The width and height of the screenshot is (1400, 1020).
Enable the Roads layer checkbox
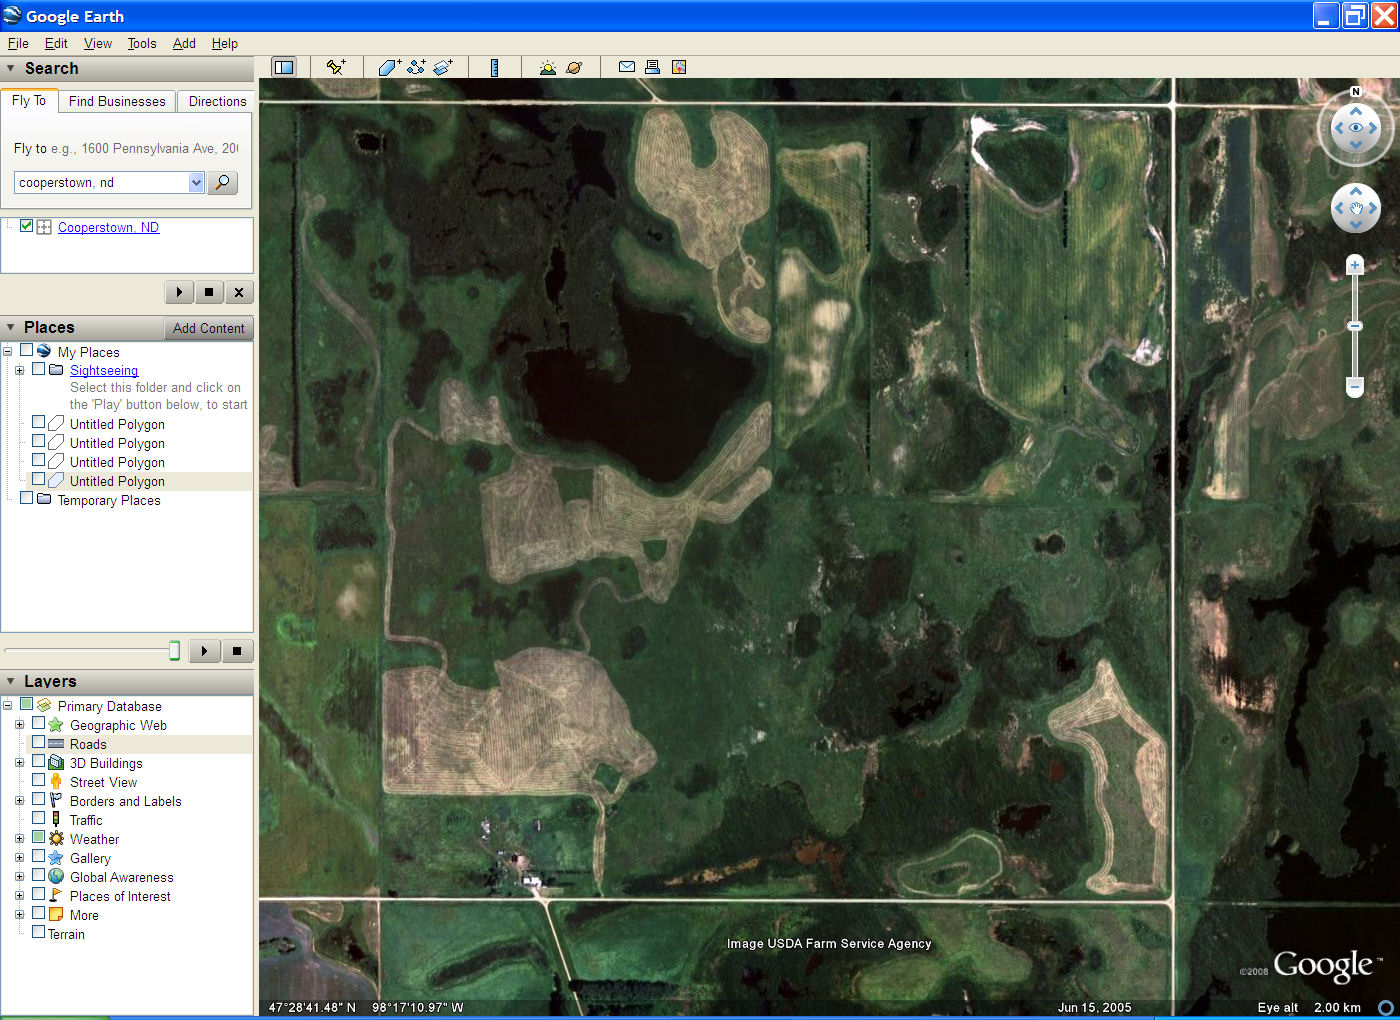point(39,742)
